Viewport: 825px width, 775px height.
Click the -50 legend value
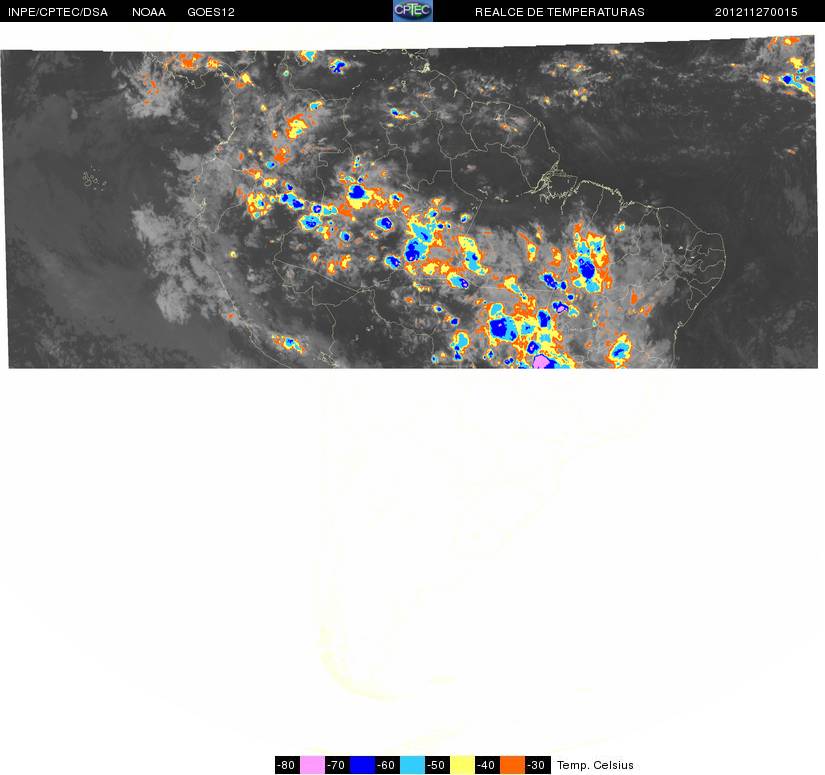[437, 765]
